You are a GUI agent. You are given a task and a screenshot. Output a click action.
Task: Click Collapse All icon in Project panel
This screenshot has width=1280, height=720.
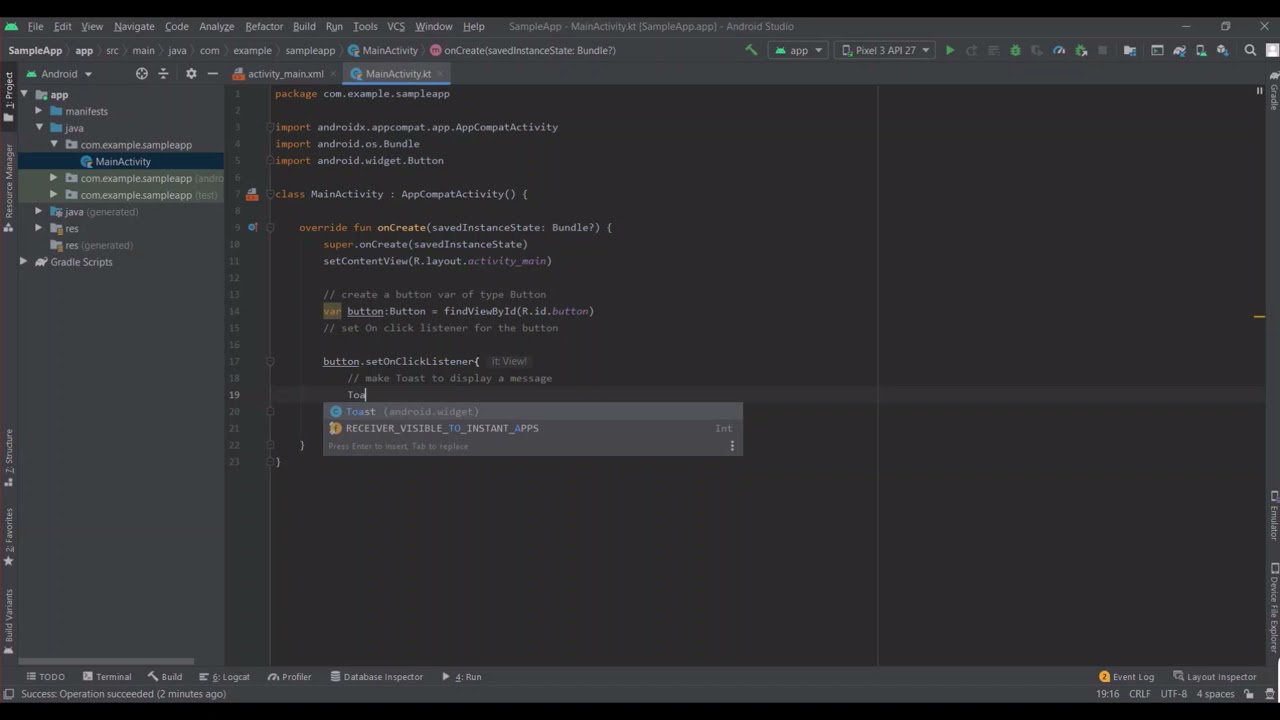point(164,73)
